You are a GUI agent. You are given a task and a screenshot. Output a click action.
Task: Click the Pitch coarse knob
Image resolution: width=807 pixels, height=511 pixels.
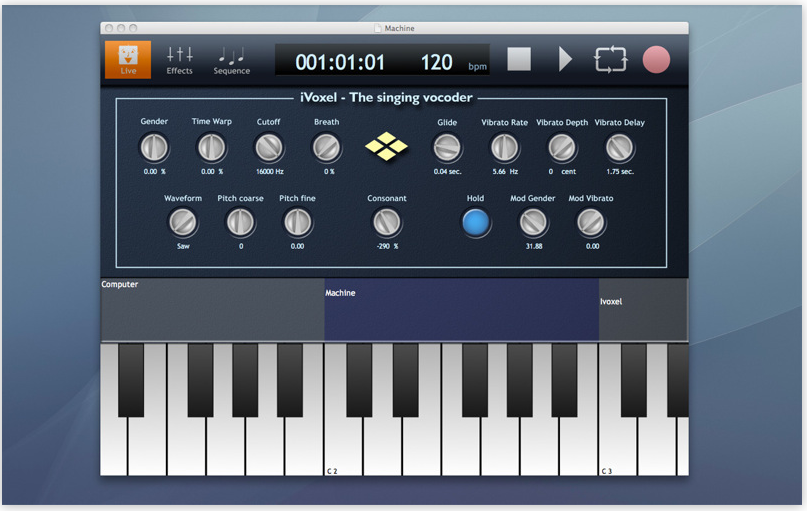(240, 223)
